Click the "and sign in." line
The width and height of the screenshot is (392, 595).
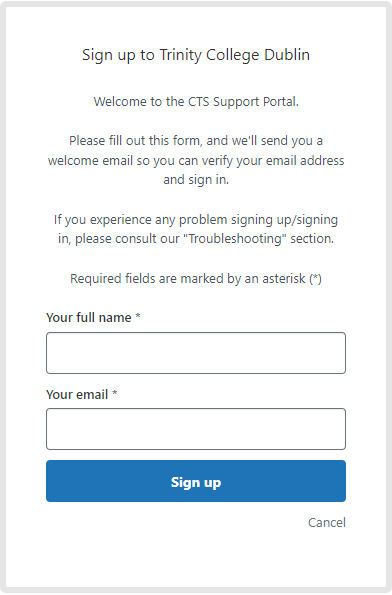(196, 179)
